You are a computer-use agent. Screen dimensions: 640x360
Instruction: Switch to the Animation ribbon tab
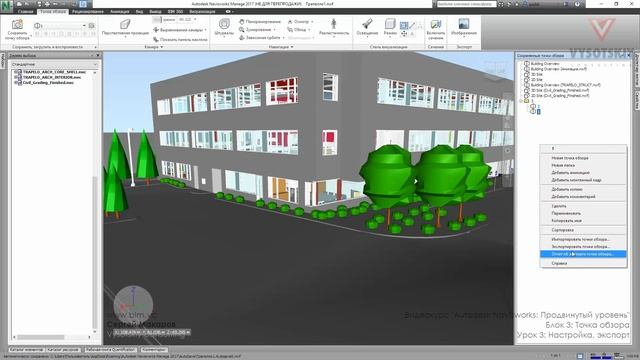click(x=120, y=11)
